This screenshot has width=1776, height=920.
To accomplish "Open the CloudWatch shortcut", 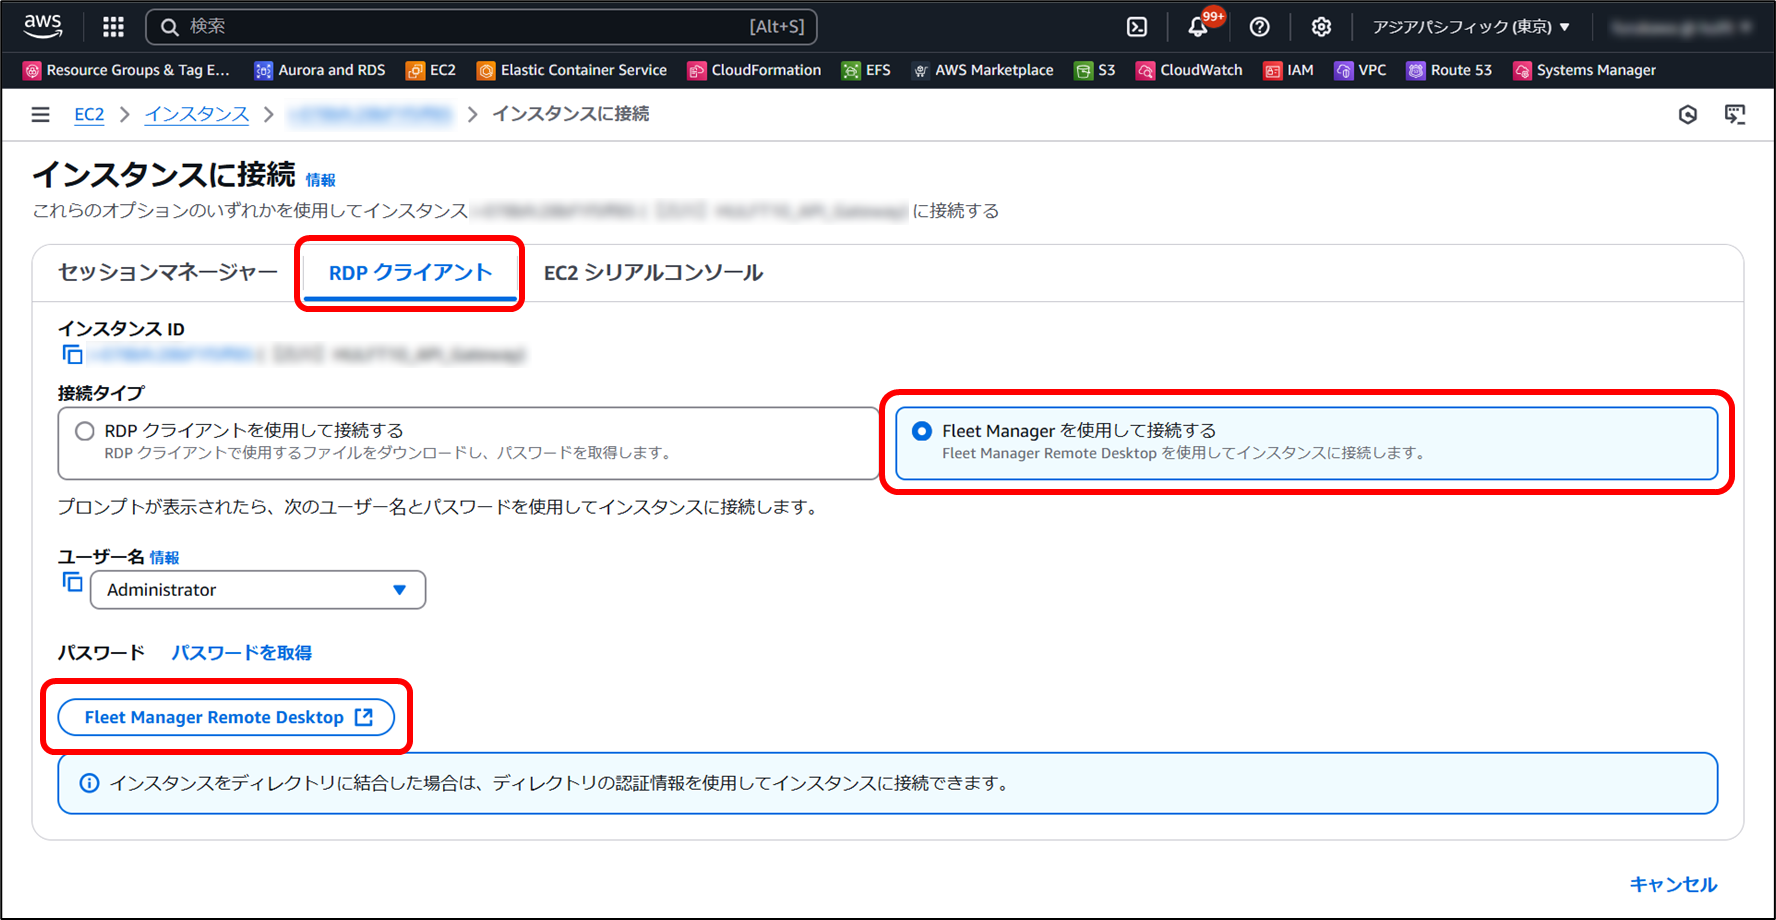I will (x=1190, y=70).
